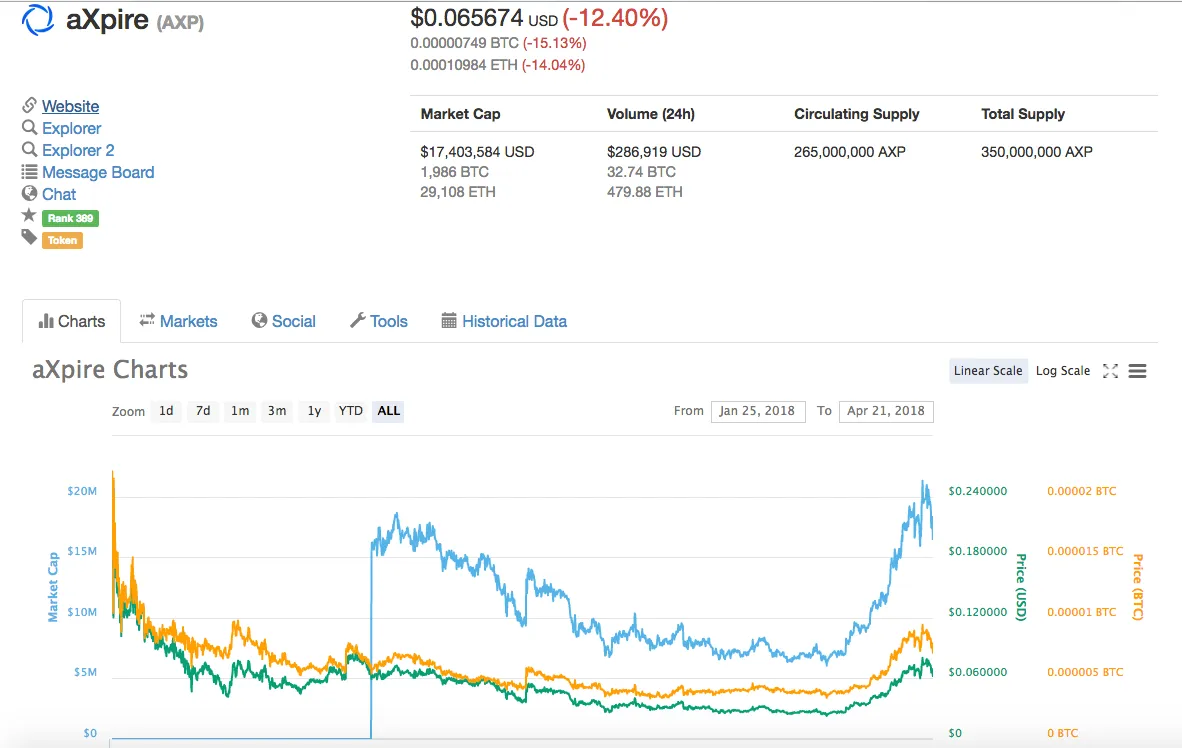Click the magnifier icon beside Explorer 2
Image resolution: width=1182 pixels, height=748 pixels.
click(29, 149)
